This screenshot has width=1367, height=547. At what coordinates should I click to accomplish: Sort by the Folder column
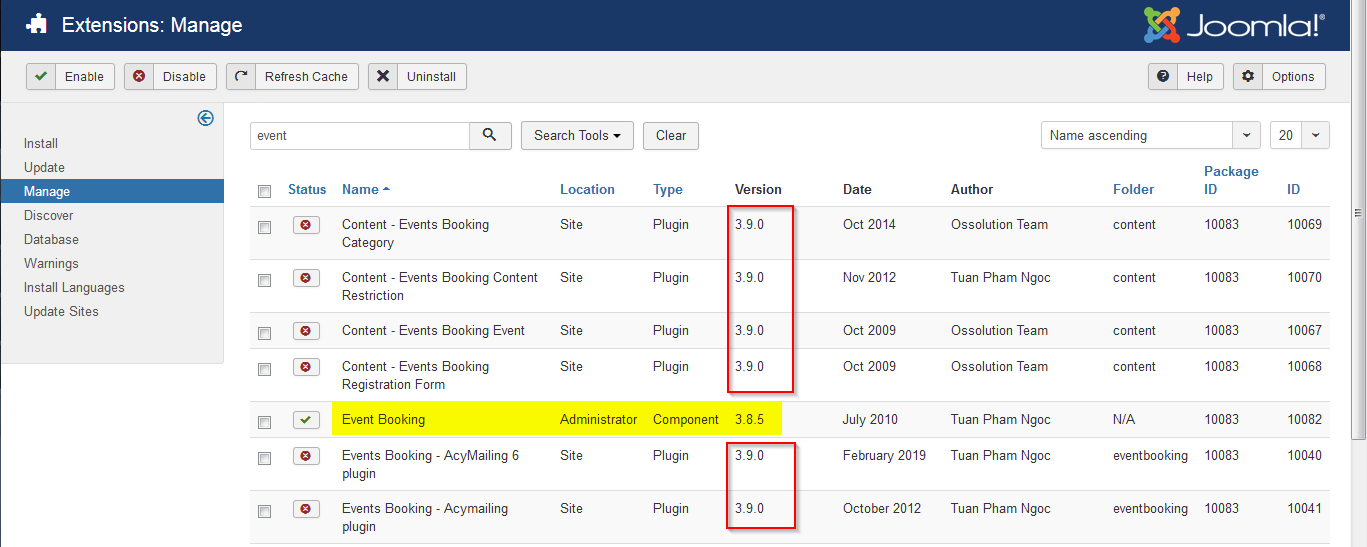coord(1133,189)
